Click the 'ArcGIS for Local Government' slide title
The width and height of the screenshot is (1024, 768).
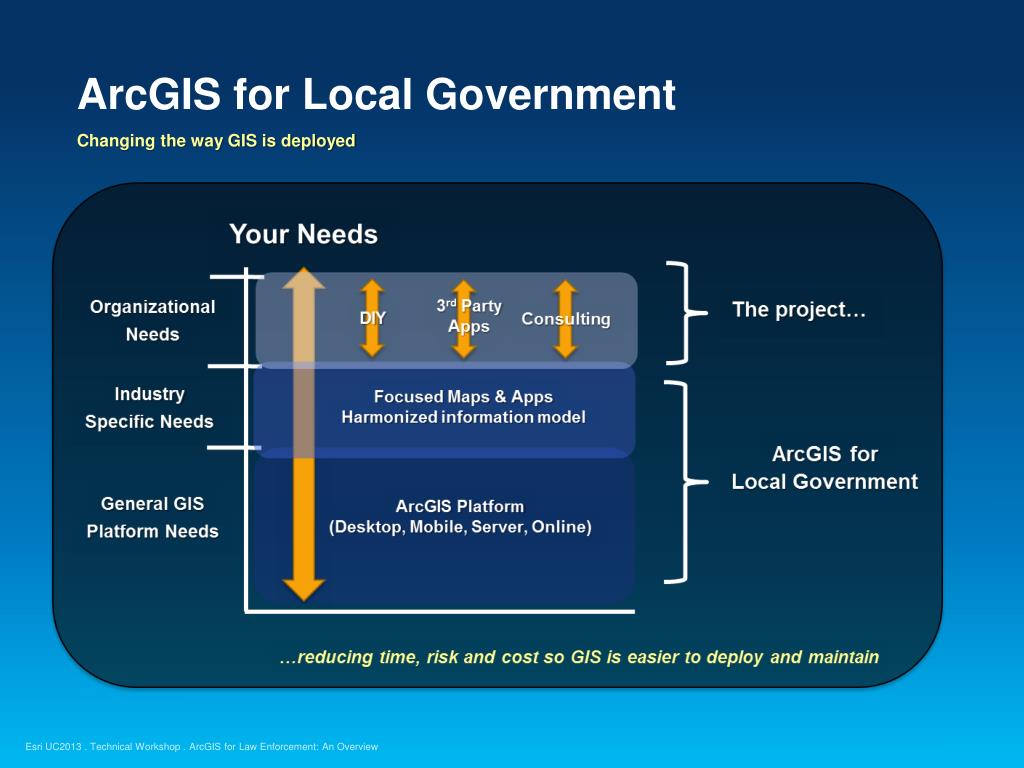[376, 95]
